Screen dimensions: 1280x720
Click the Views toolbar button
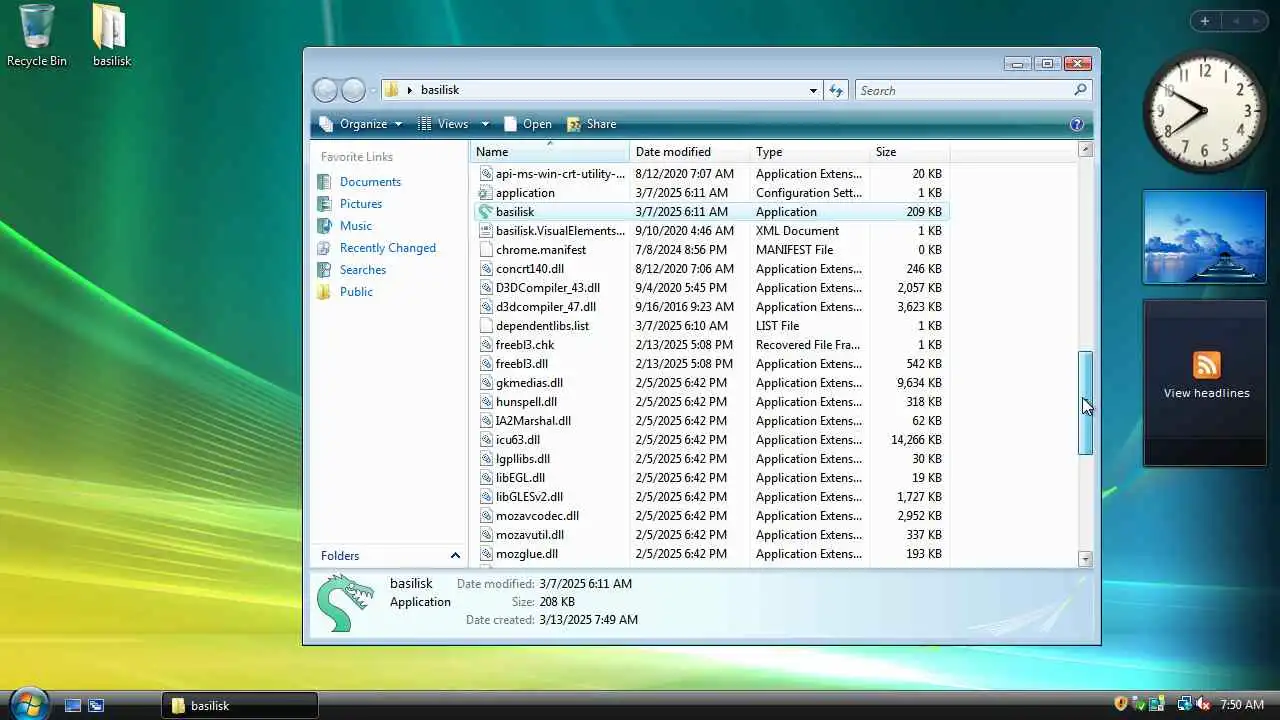pyautogui.click(x=443, y=124)
